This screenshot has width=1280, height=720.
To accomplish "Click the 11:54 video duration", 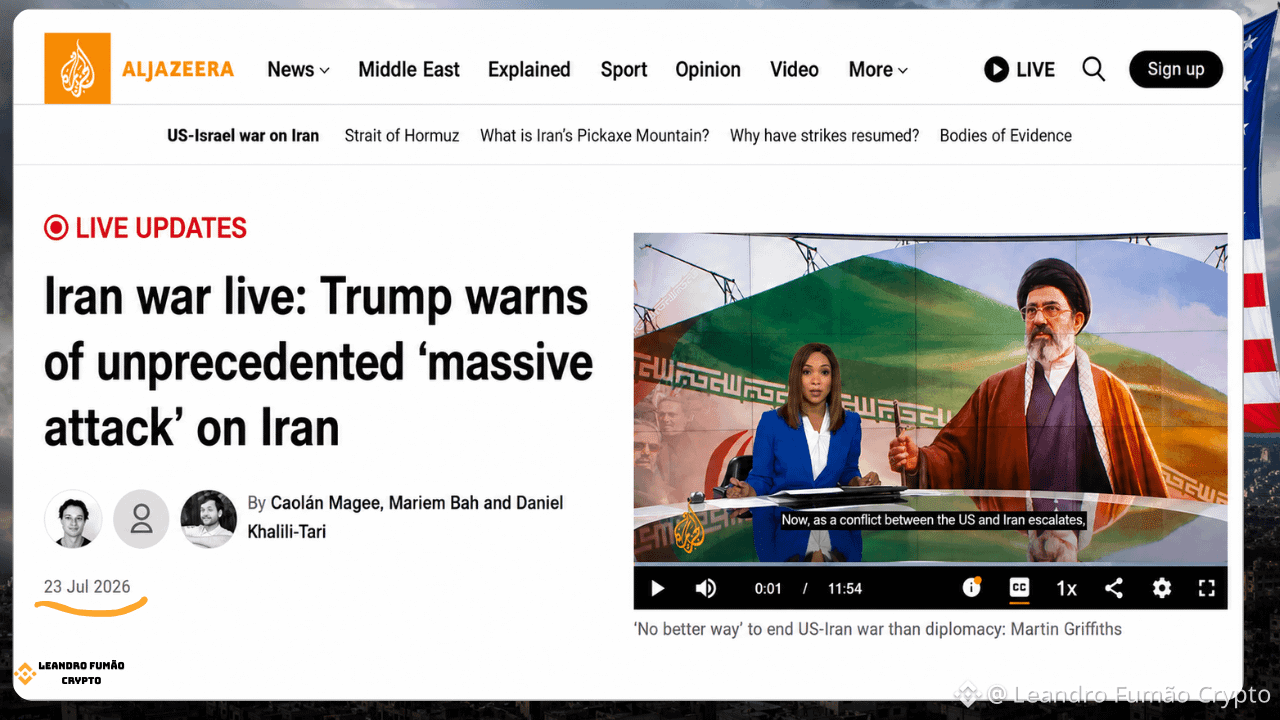I will (x=845, y=588).
